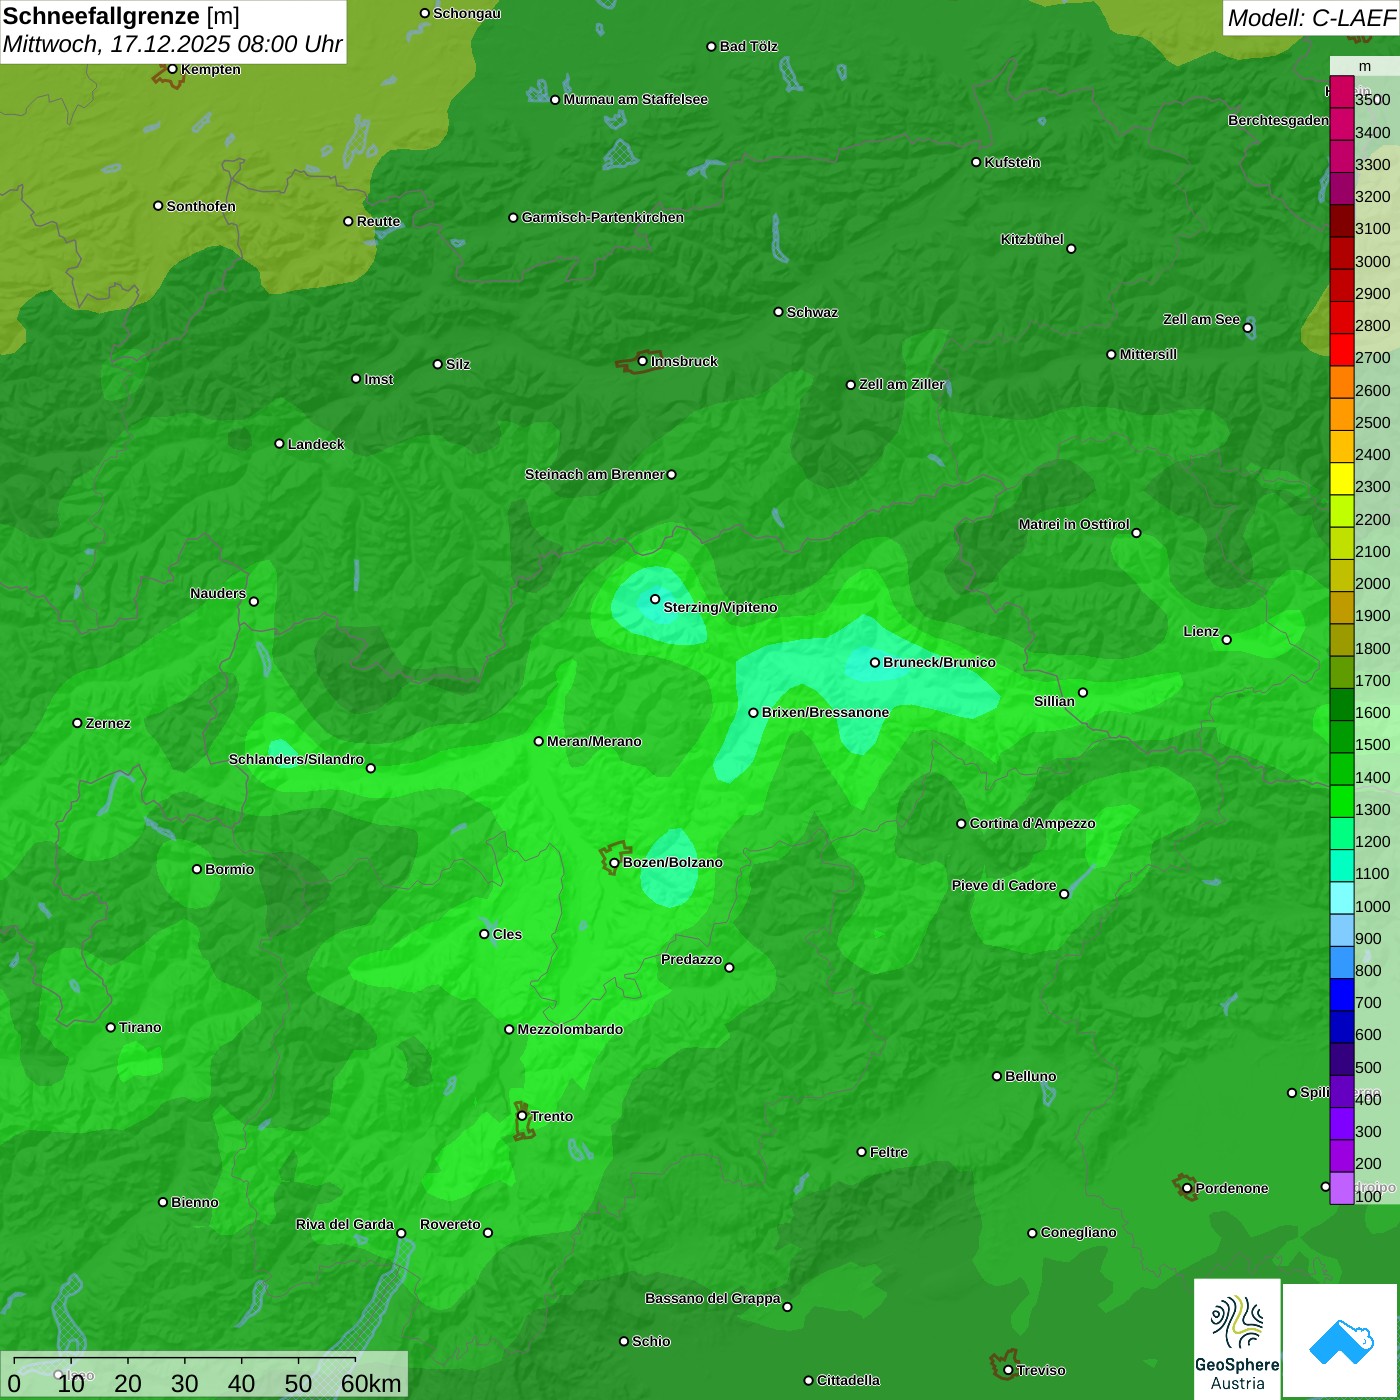The height and width of the screenshot is (1400, 1400).
Task: Pick the lilac swatch at the legend bottom
Action: (1342, 1188)
